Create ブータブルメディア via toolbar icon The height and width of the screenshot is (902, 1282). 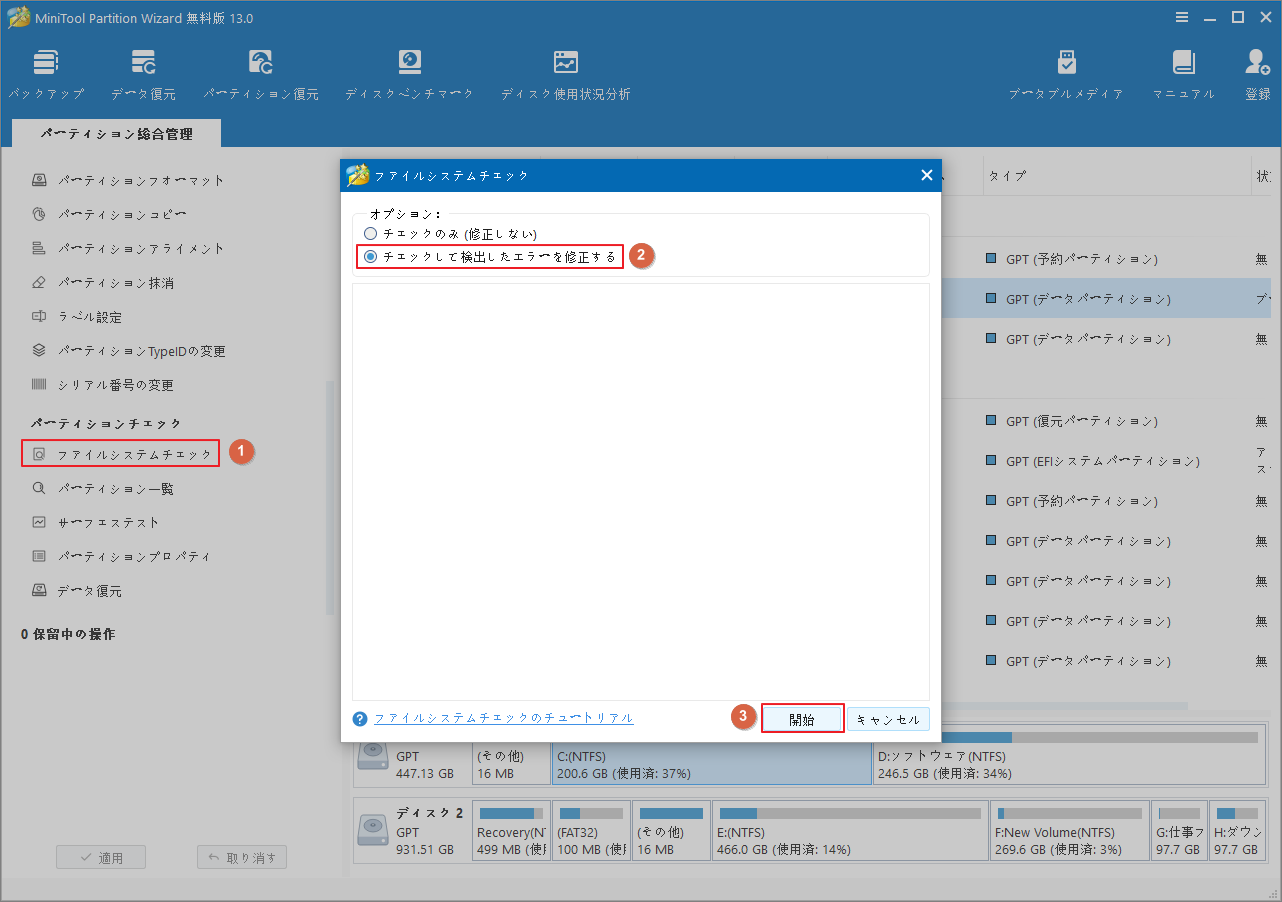tap(1066, 74)
